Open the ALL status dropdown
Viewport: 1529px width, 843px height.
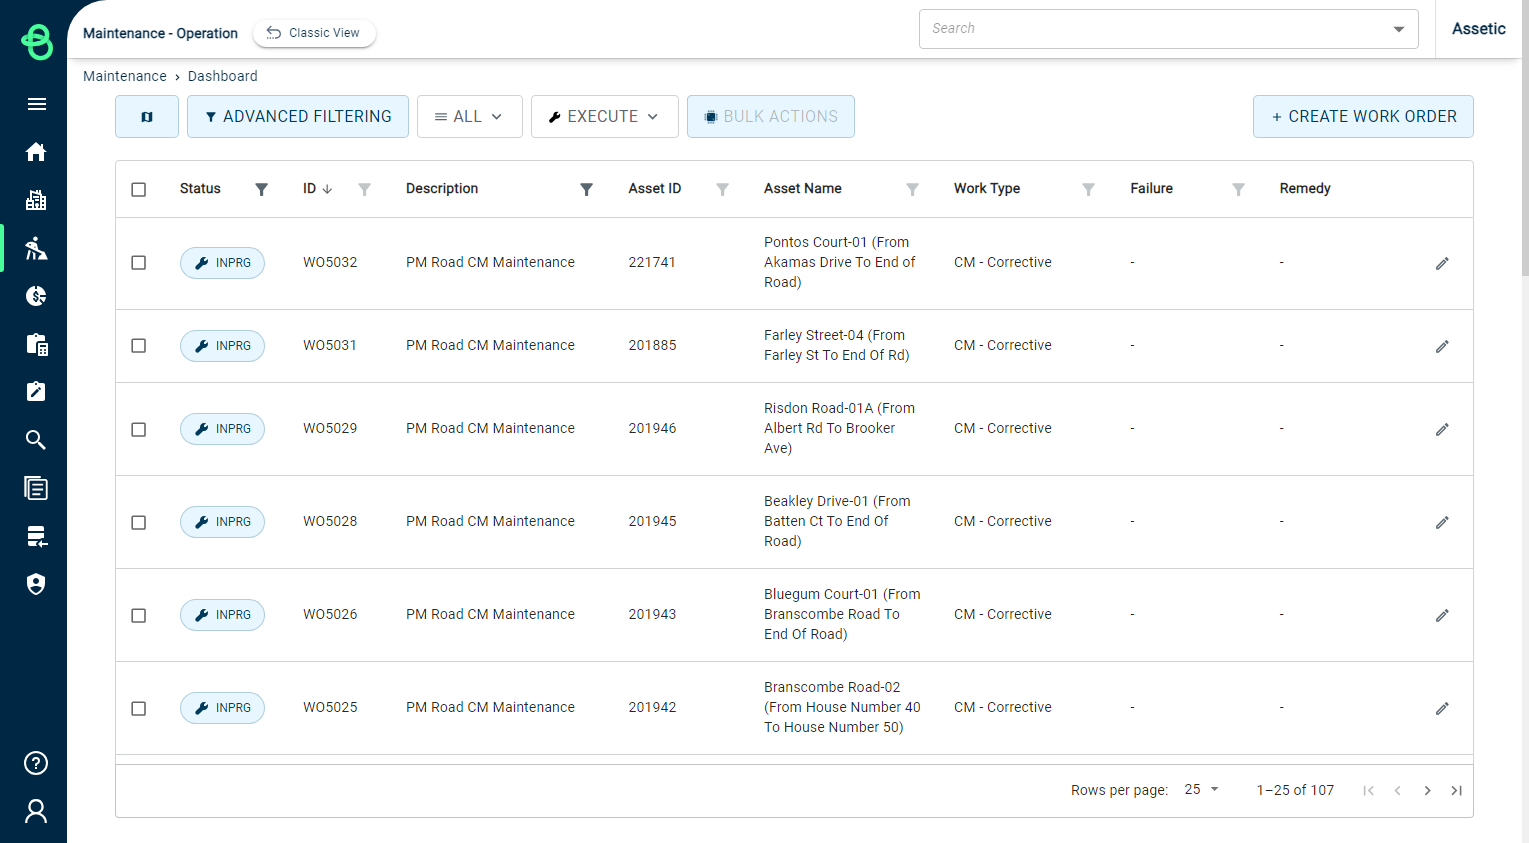[469, 116]
